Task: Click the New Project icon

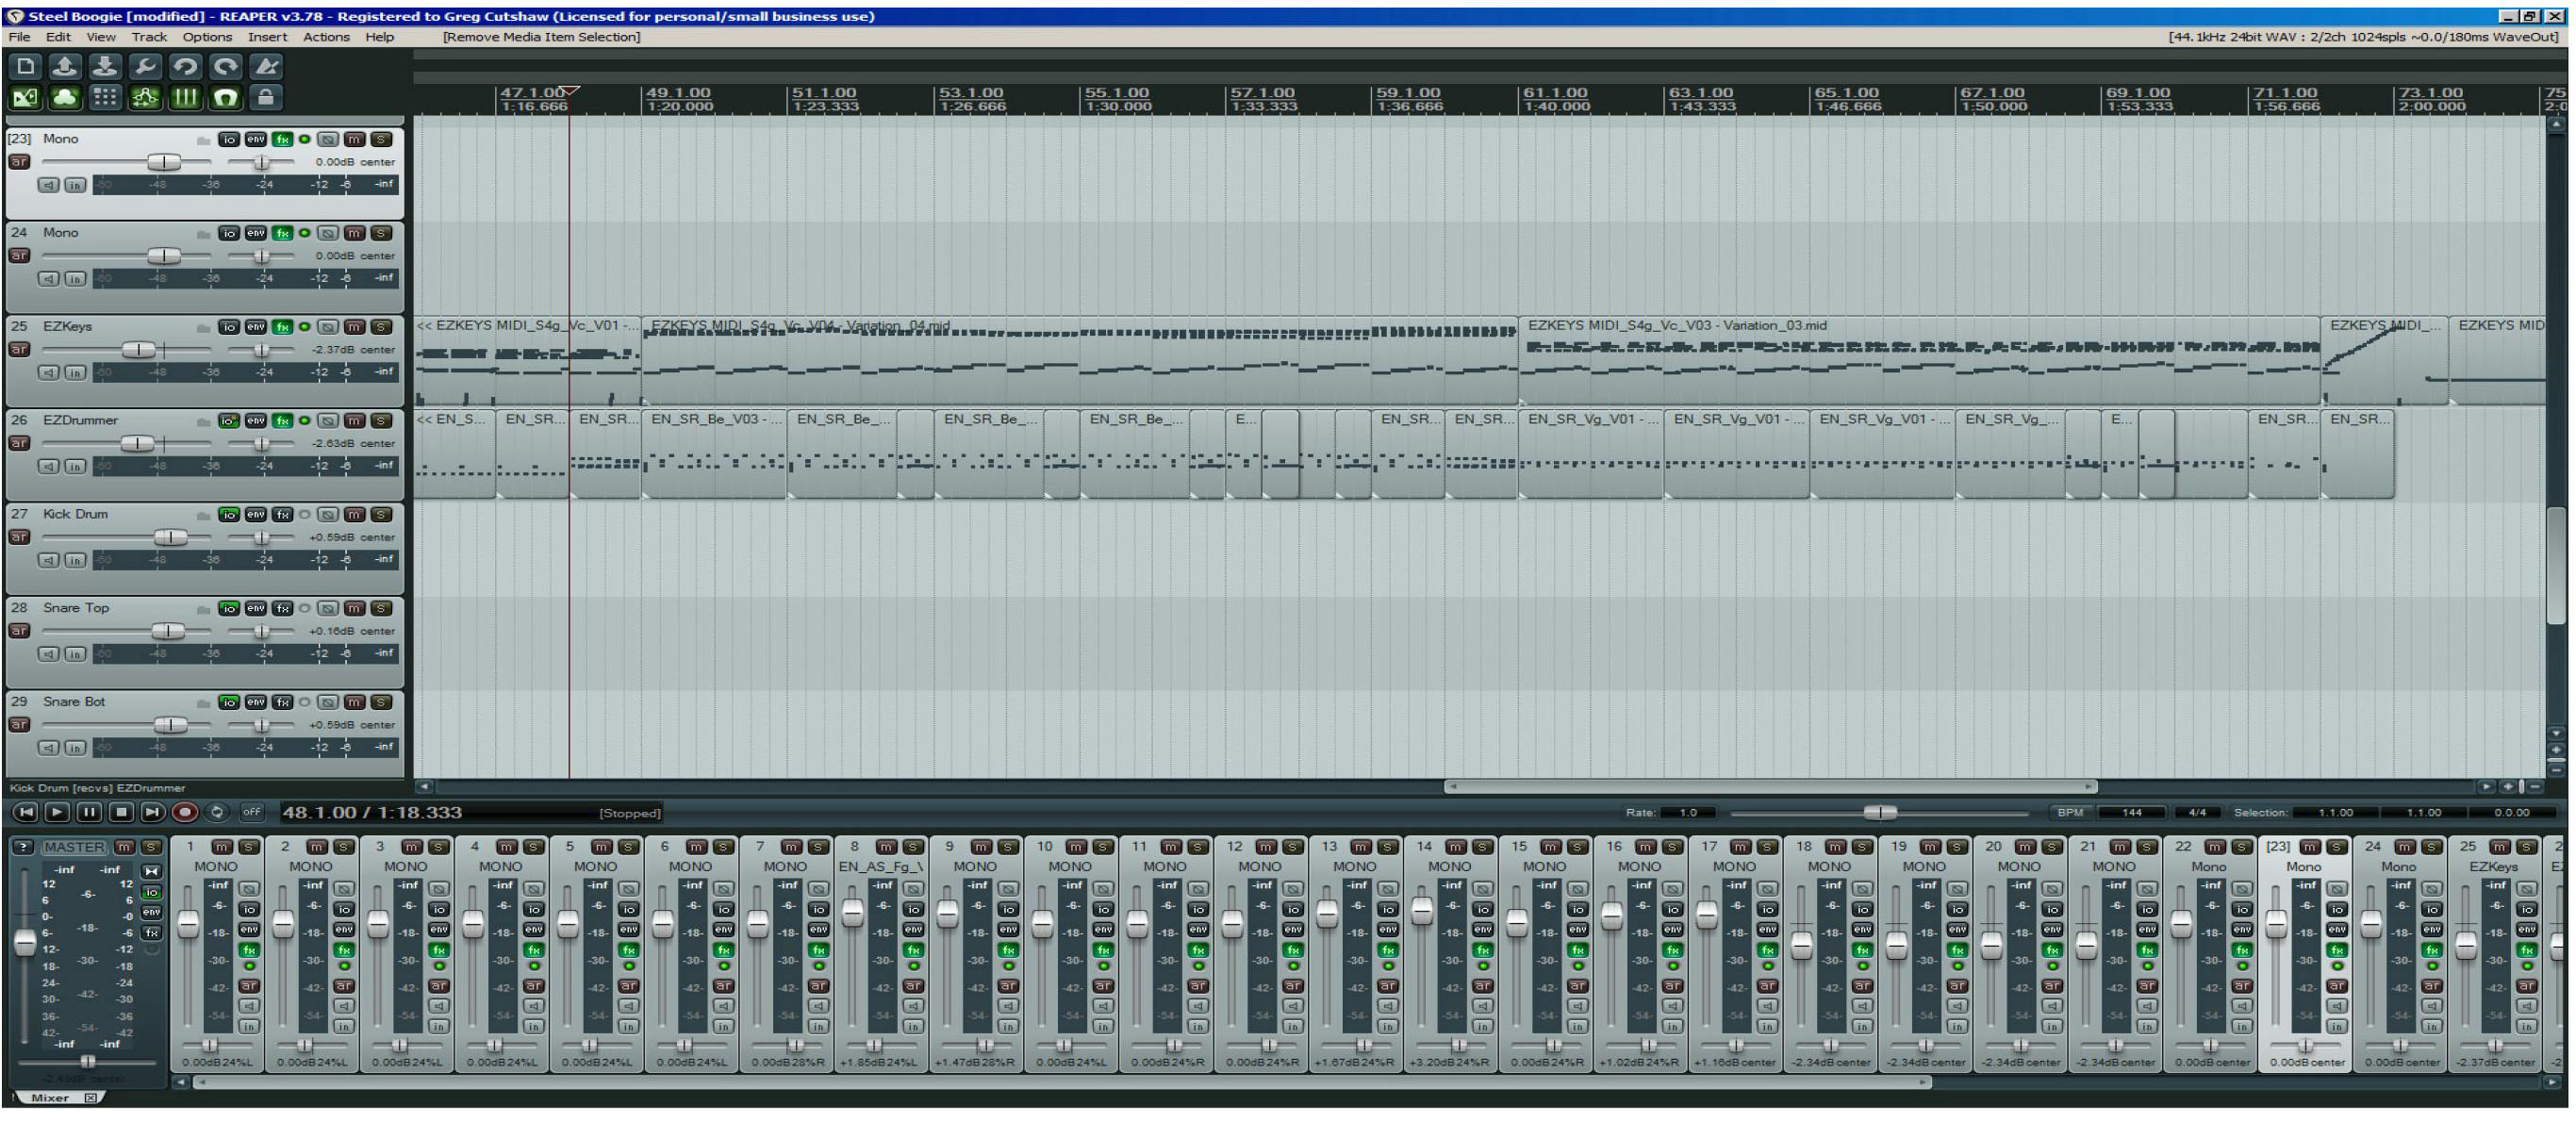Action: [25, 66]
